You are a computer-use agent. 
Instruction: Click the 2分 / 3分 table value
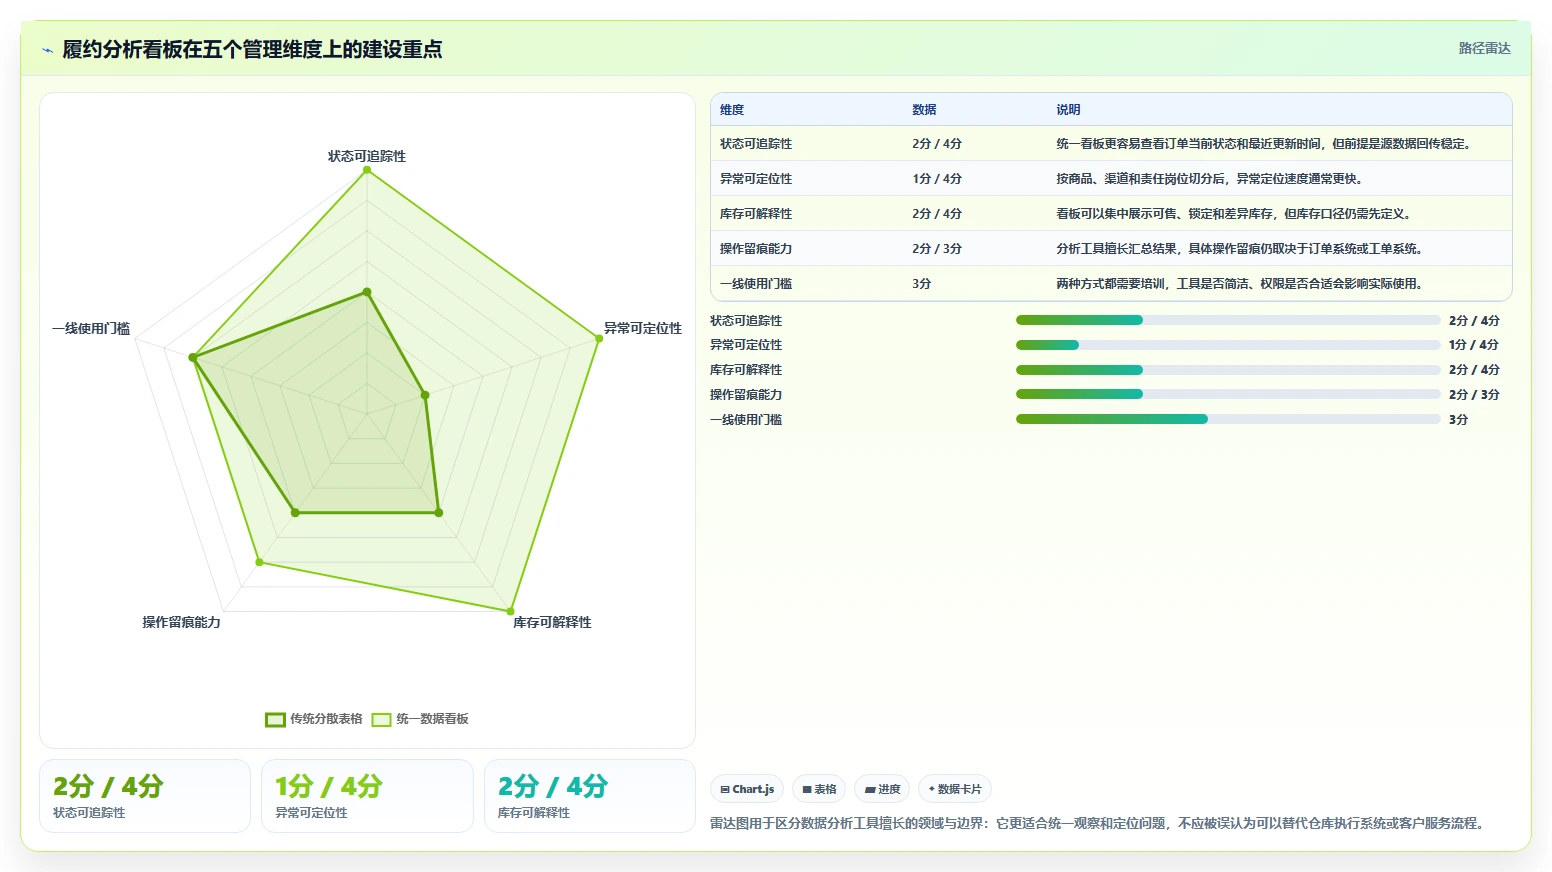pyautogui.click(x=937, y=249)
